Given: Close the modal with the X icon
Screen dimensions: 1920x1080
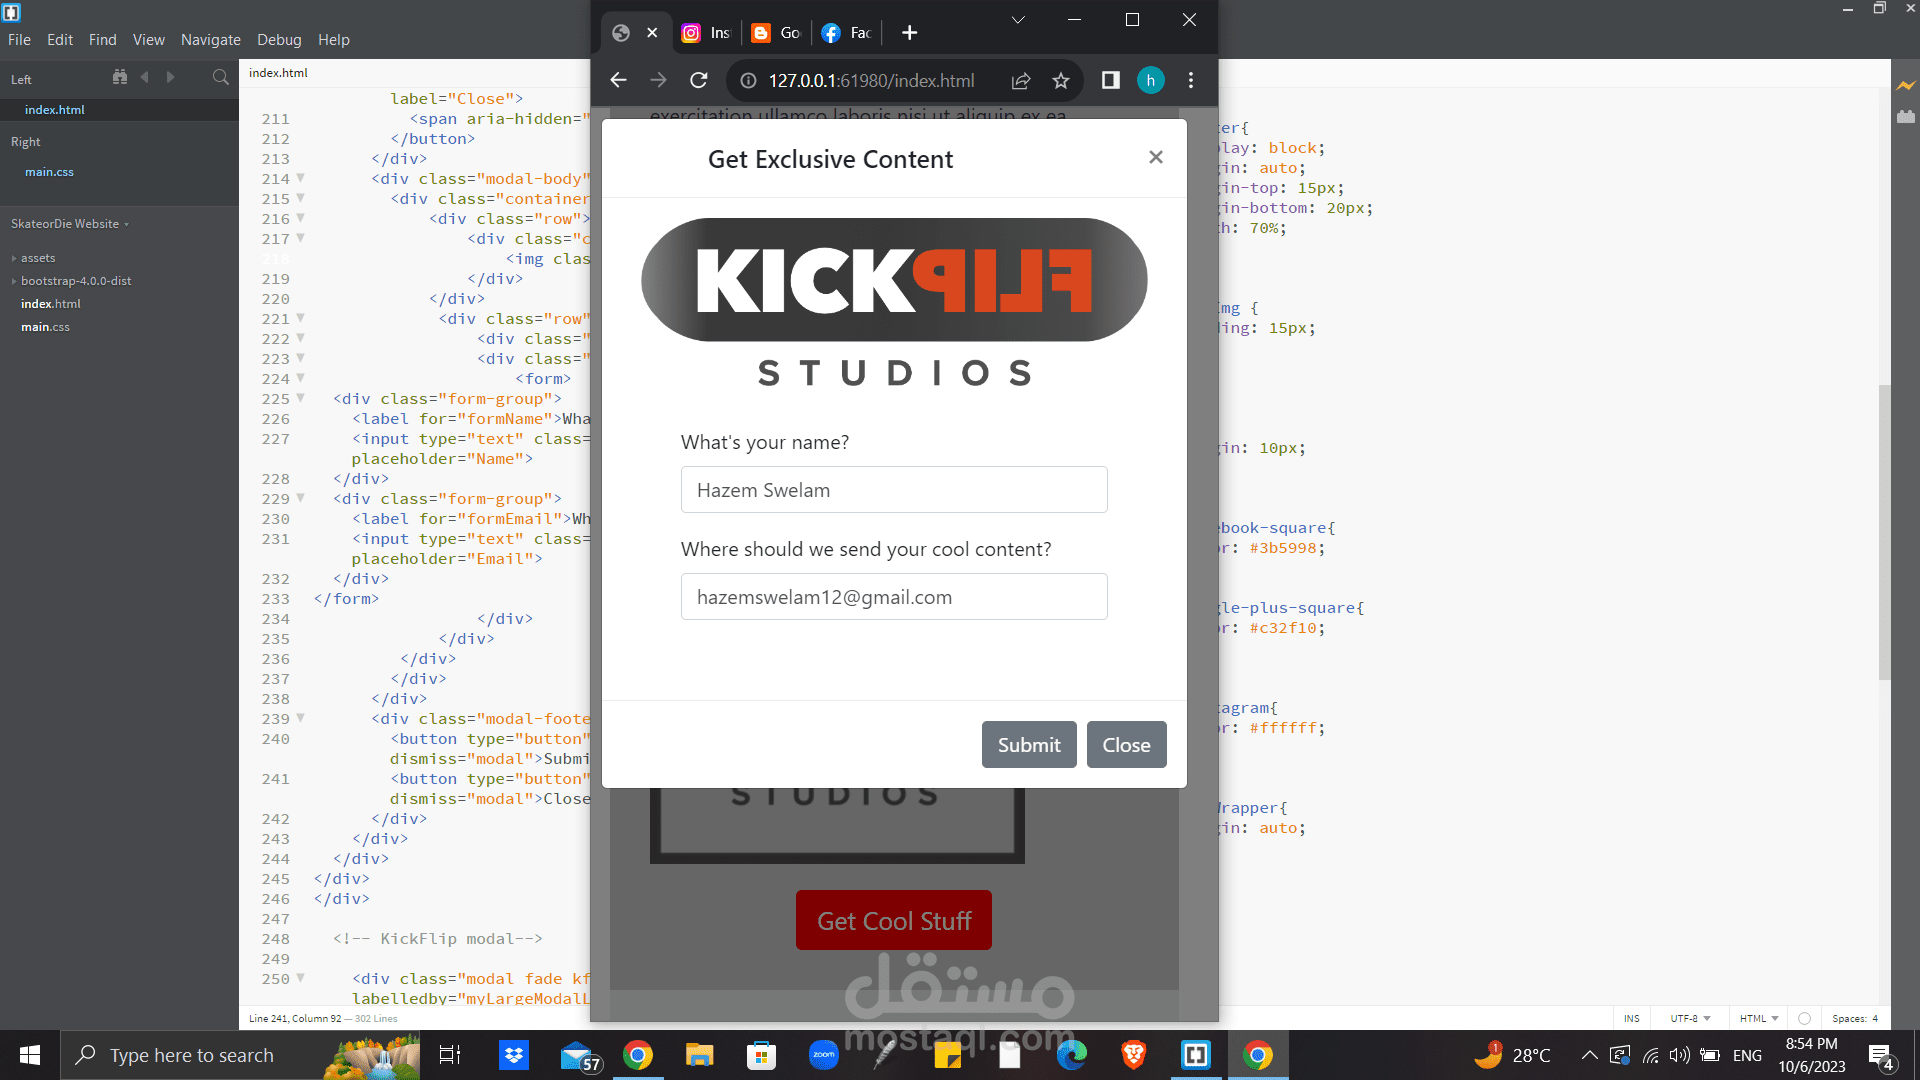Looking at the screenshot, I should [x=1156, y=157].
